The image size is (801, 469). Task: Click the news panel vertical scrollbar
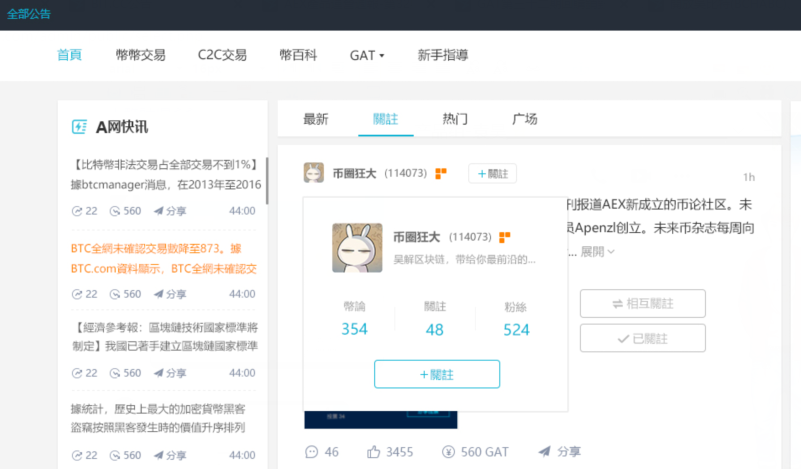pyautogui.click(x=266, y=180)
